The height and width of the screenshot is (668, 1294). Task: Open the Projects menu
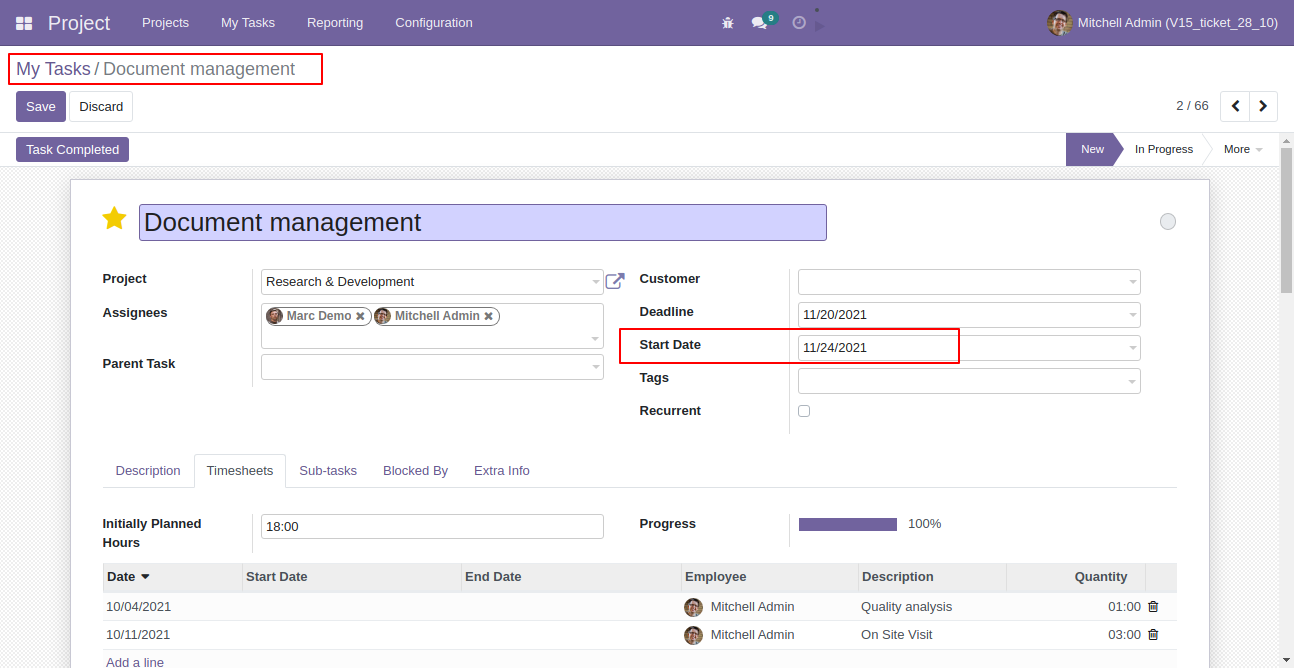pyautogui.click(x=165, y=22)
